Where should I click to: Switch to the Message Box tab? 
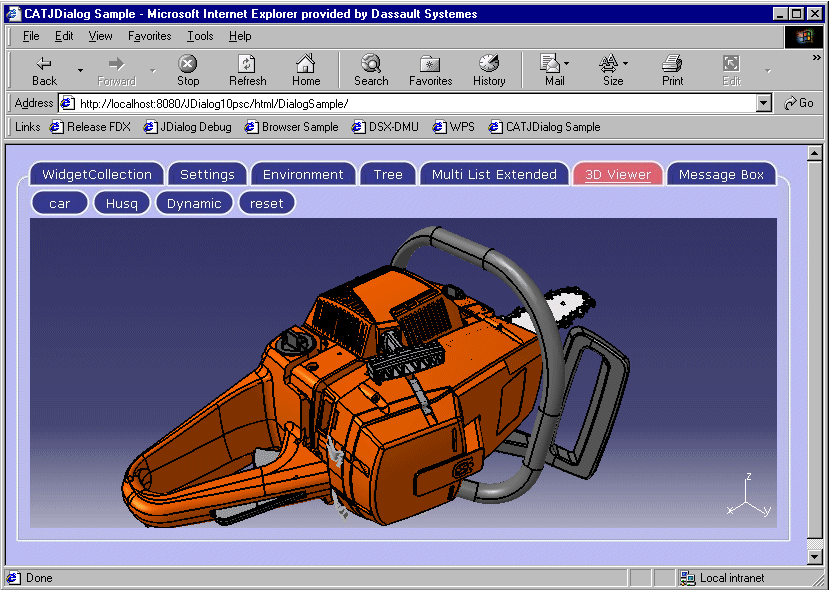pyautogui.click(x=721, y=174)
